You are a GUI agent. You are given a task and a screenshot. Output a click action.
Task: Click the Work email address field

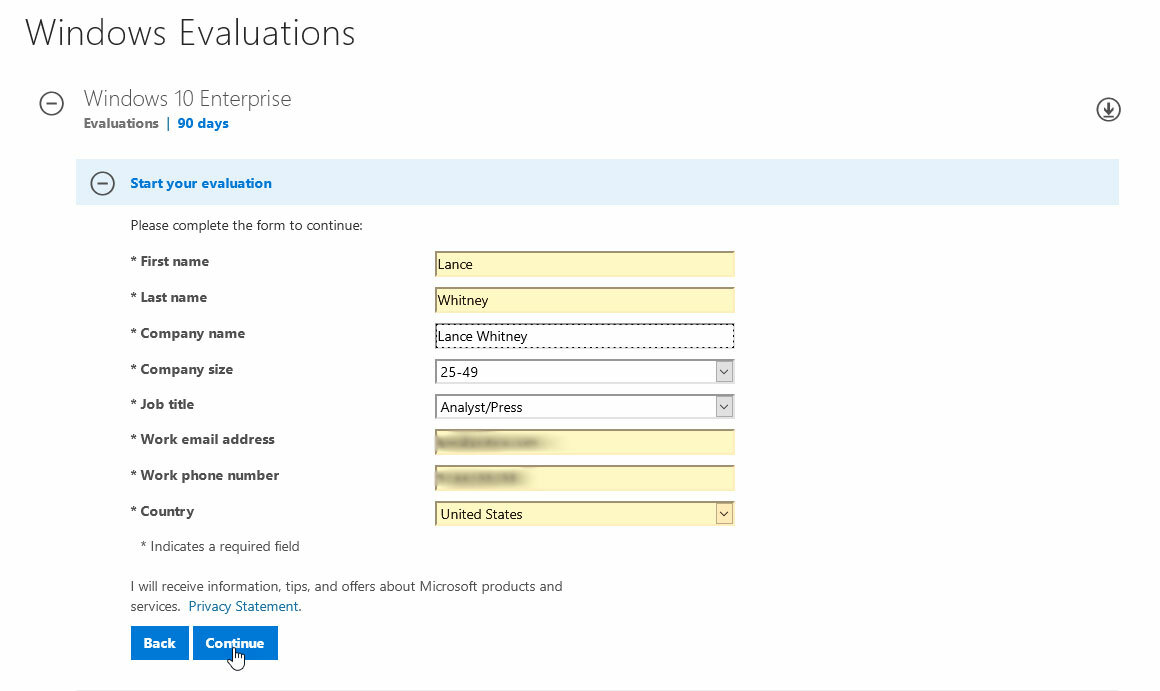pos(584,442)
